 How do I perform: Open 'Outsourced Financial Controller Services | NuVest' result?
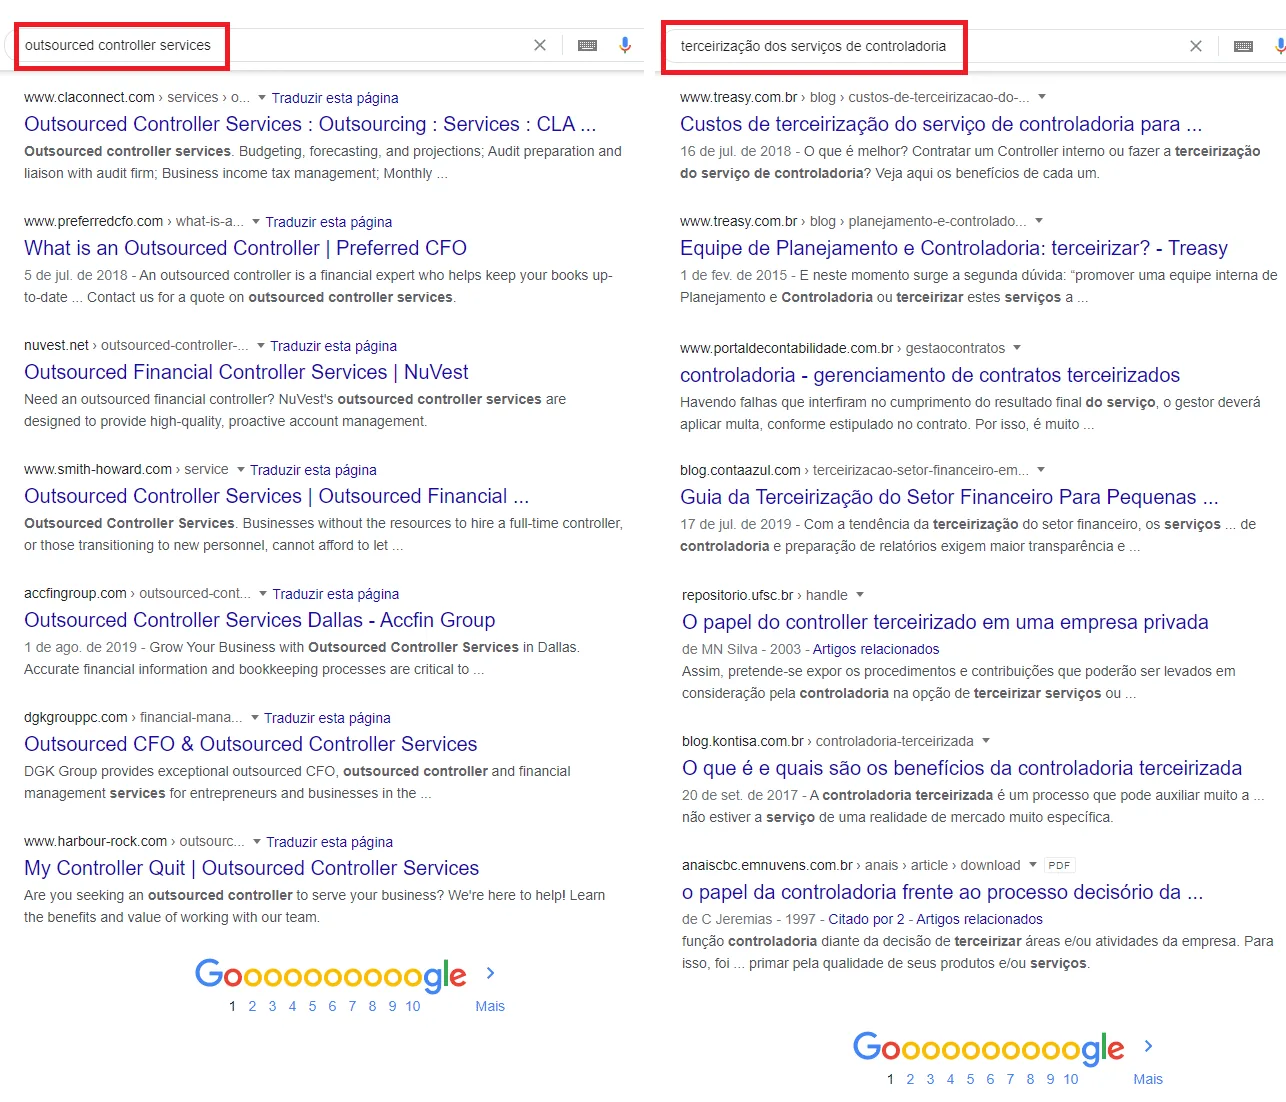pos(246,372)
